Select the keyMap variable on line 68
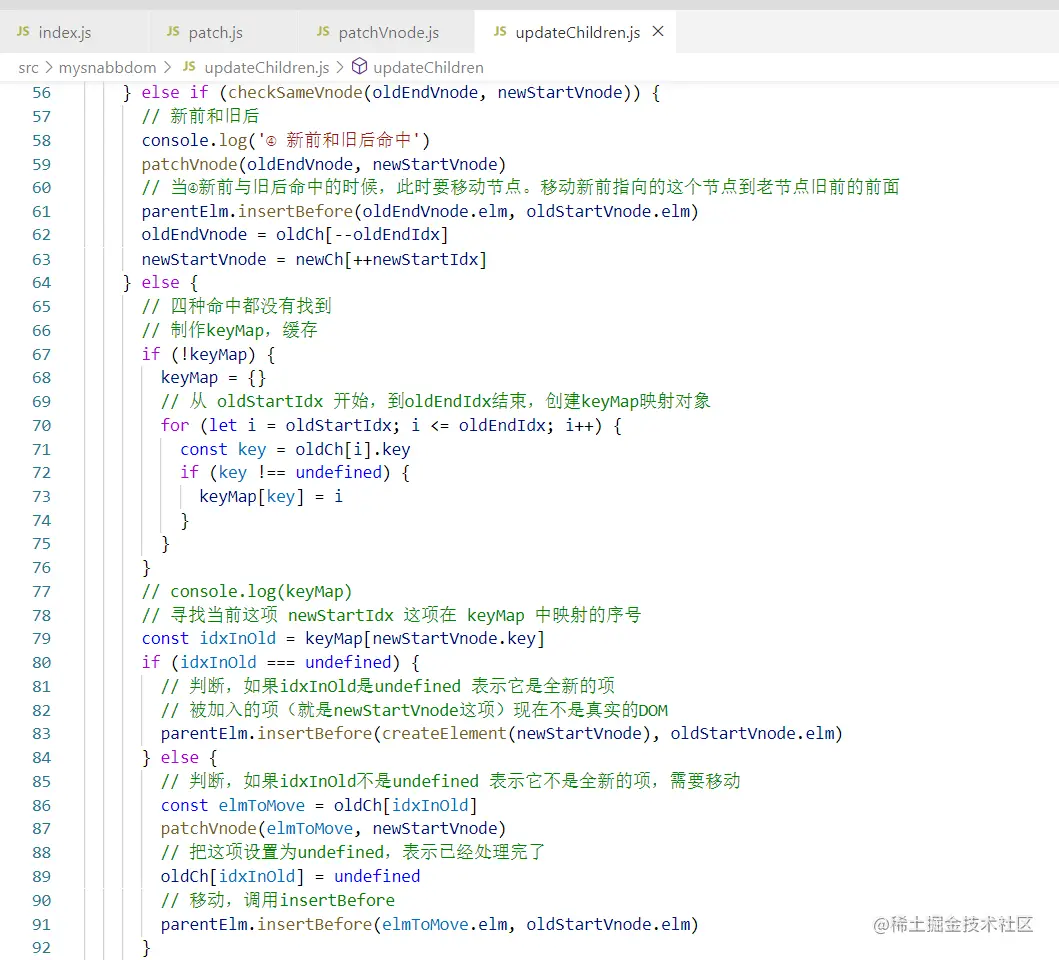This screenshot has width=1059, height=960. [189, 377]
